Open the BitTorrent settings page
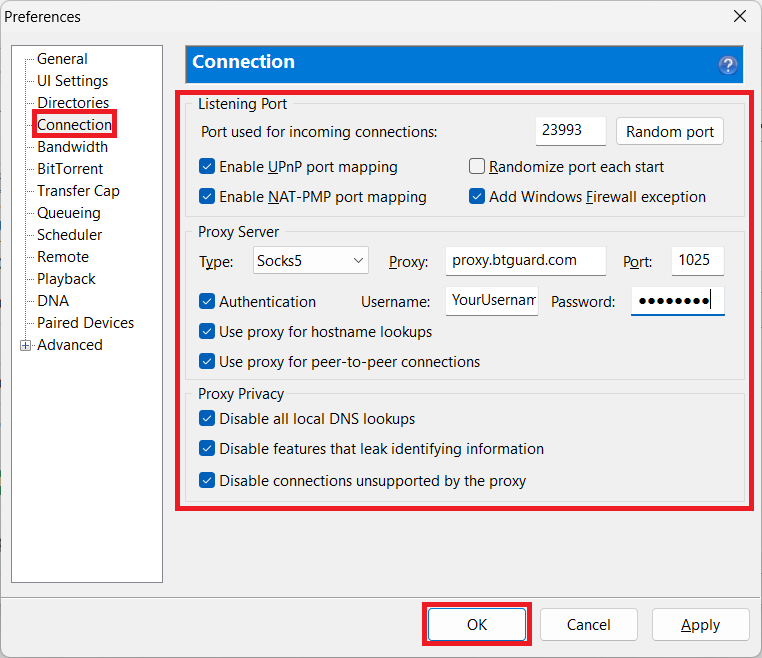Image resolution: width=762 pixels, height=658 pixels. click(x=70, y=169)
